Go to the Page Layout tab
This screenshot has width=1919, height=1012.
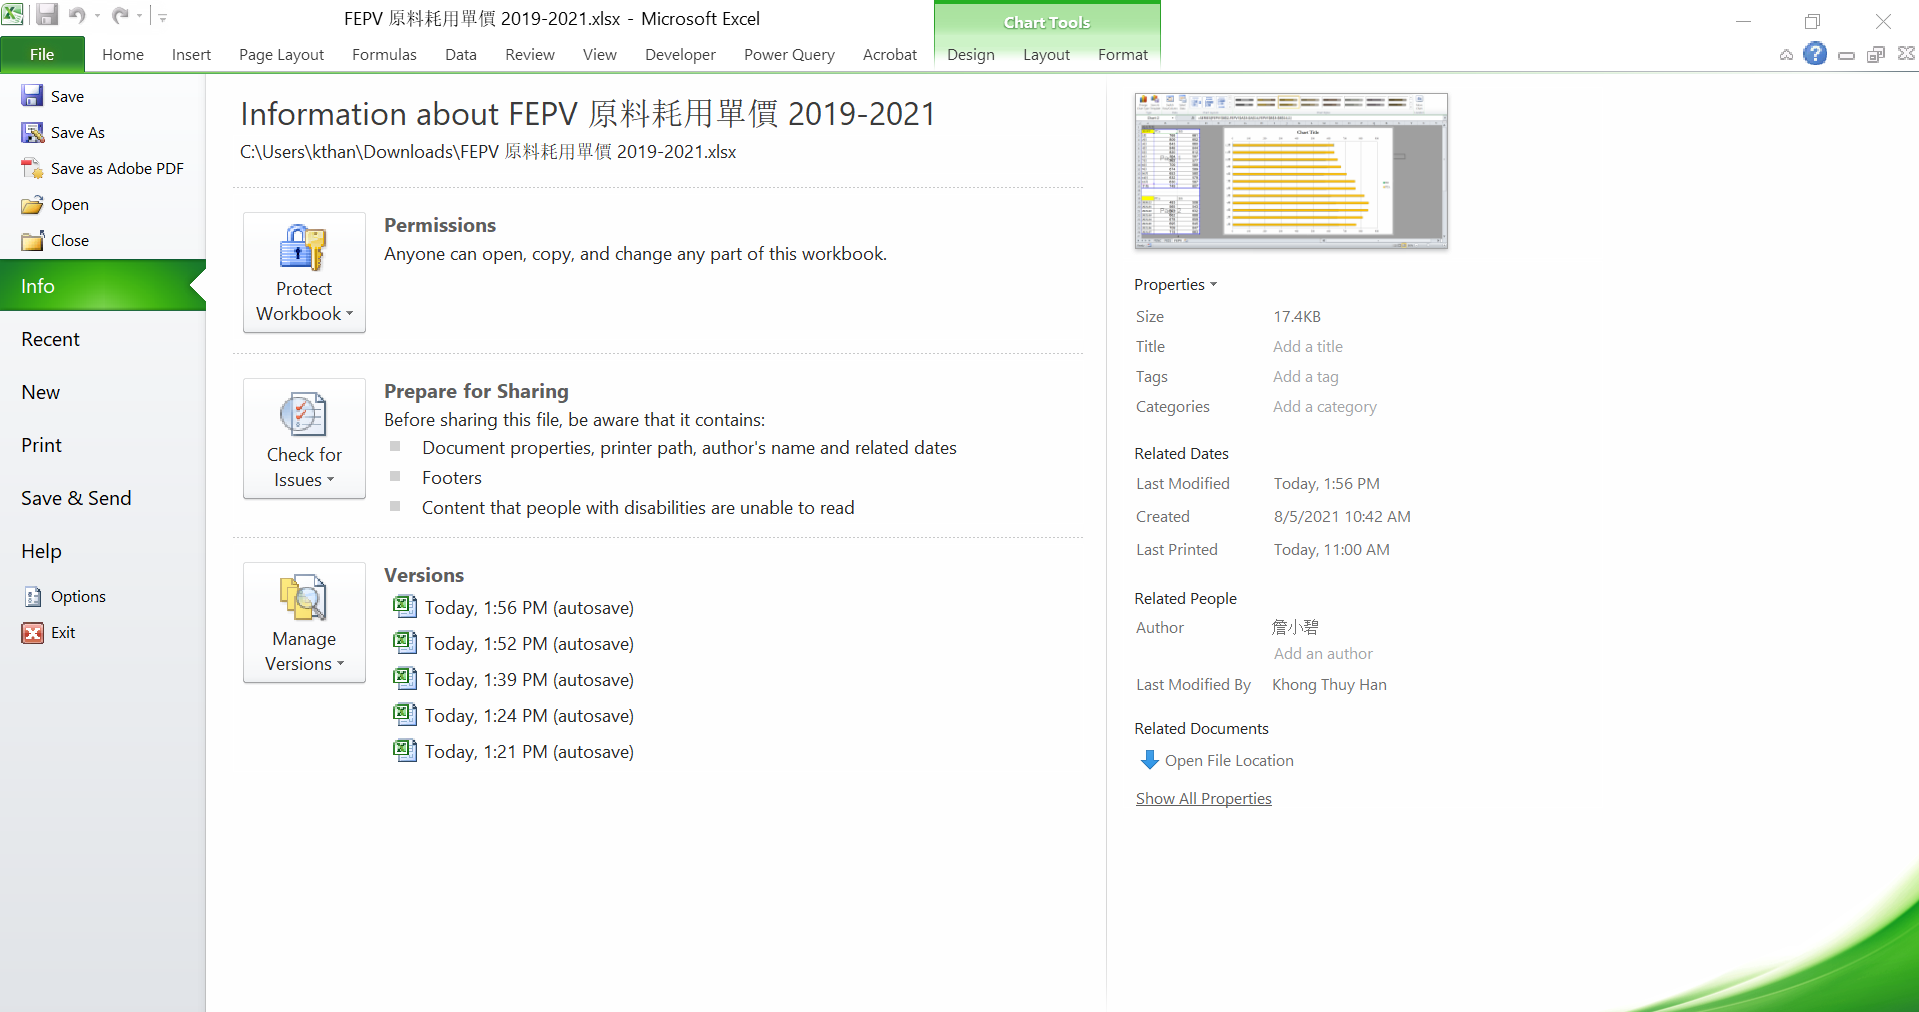coord(281,54)
